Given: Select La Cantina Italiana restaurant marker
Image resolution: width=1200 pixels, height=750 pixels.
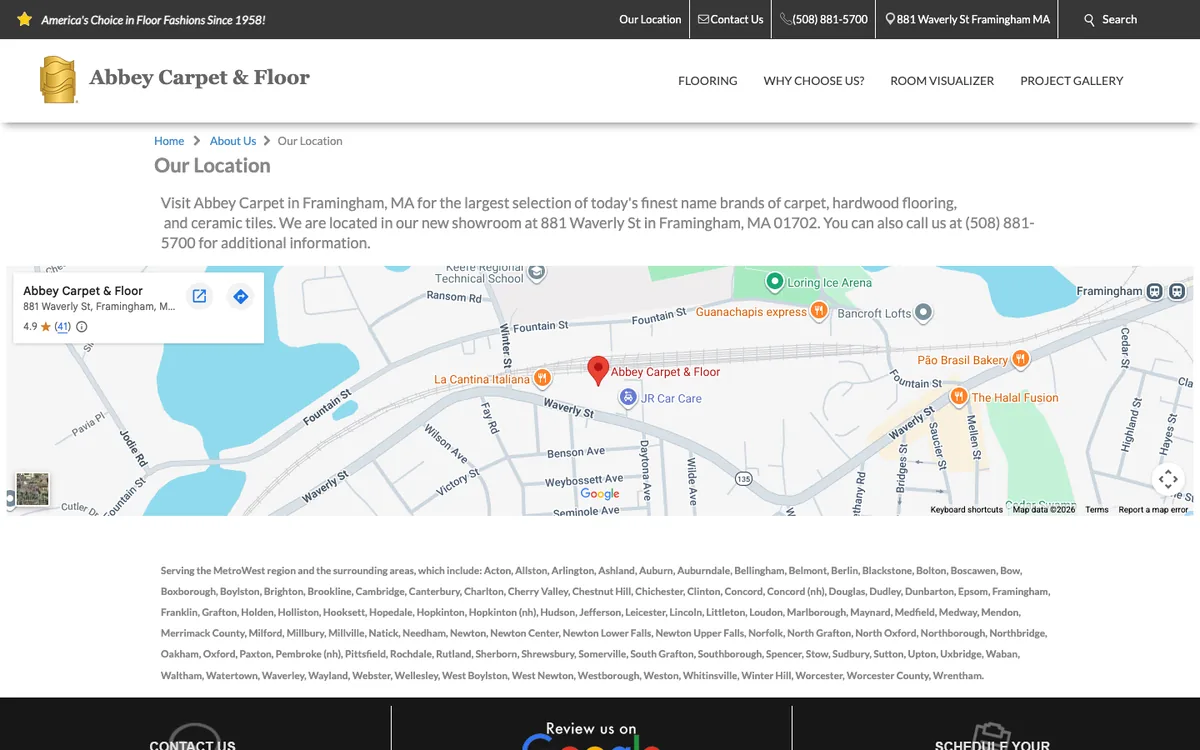Looking at the screenshot, I should (x=542, y=378).
